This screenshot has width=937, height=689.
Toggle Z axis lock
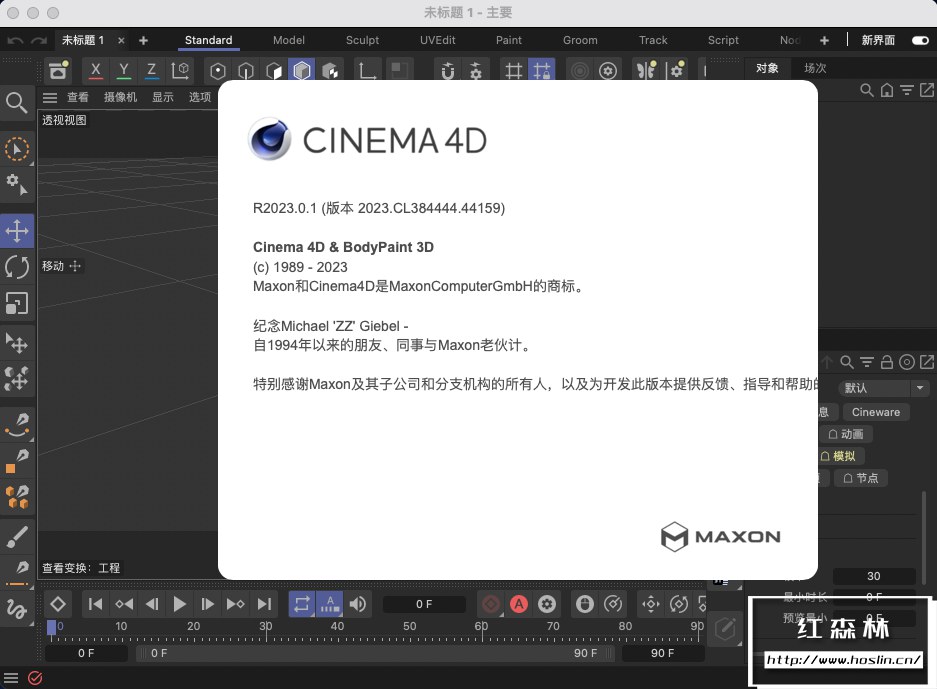[x=152, y=71]
